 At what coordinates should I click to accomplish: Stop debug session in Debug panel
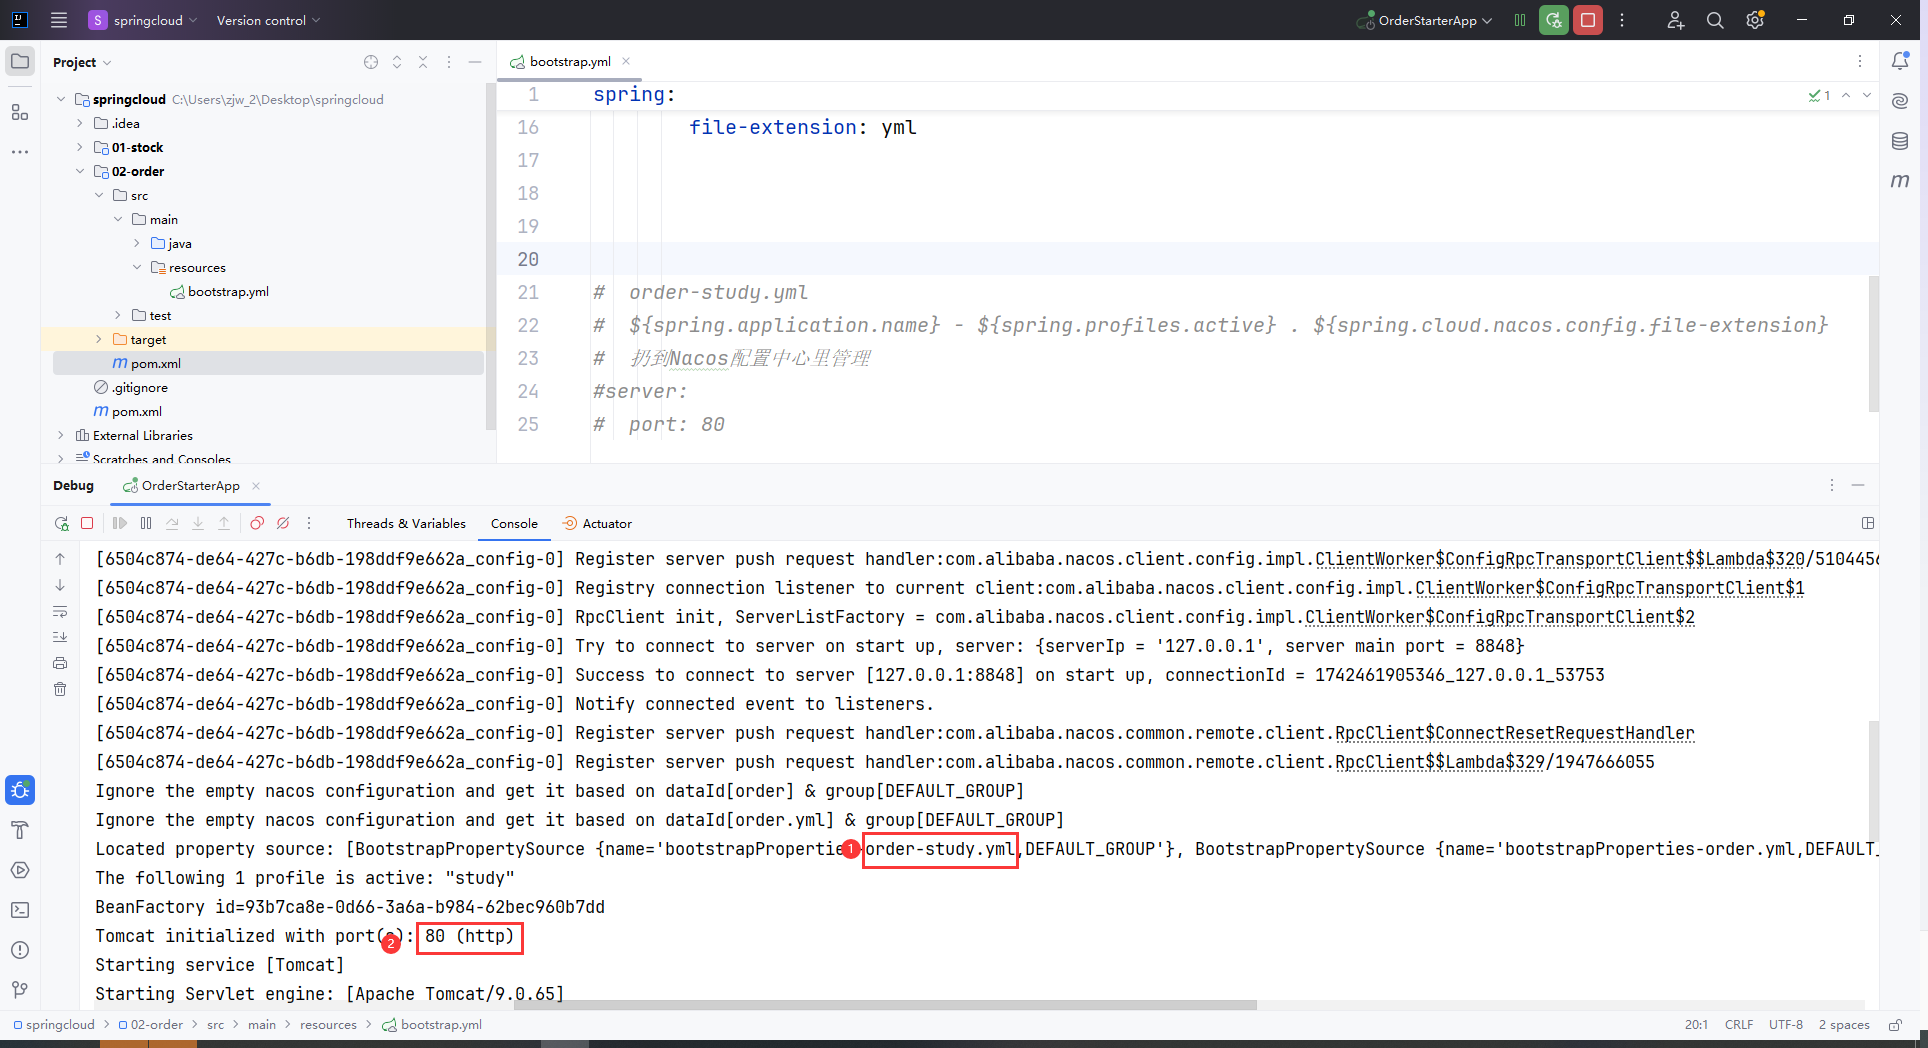point(87,523)
